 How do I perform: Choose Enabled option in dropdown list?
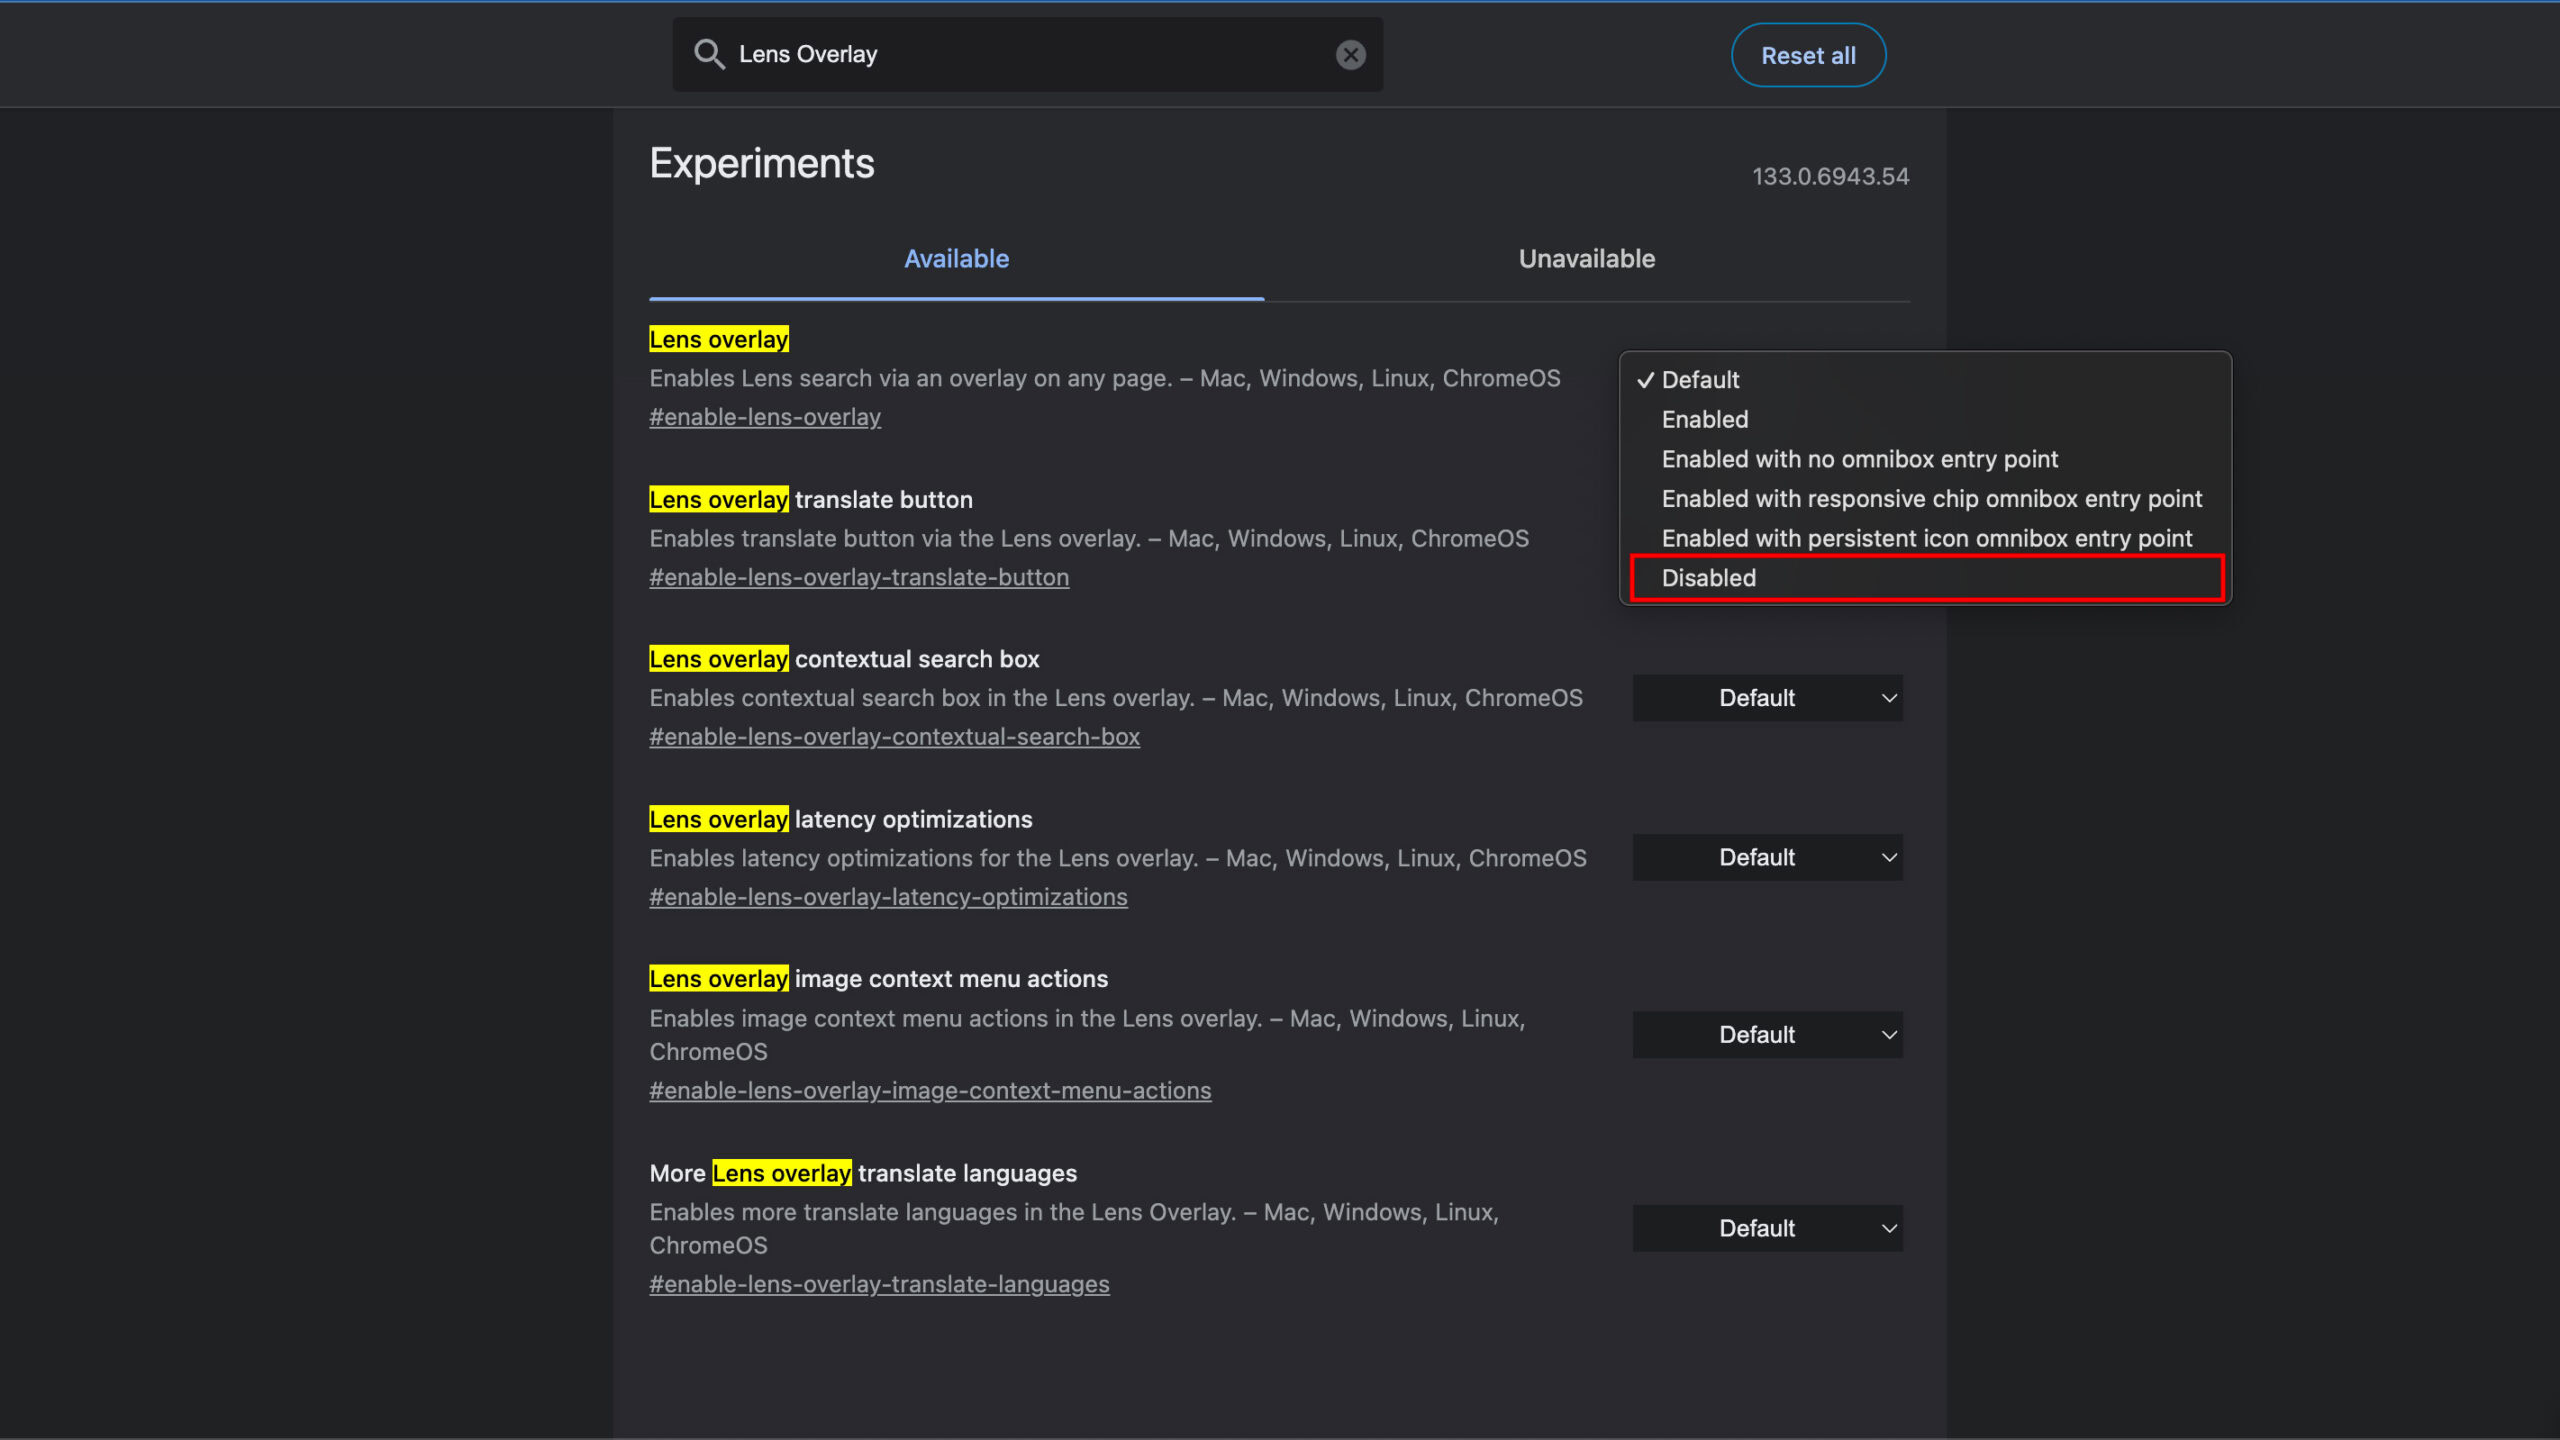point(1705,420)
